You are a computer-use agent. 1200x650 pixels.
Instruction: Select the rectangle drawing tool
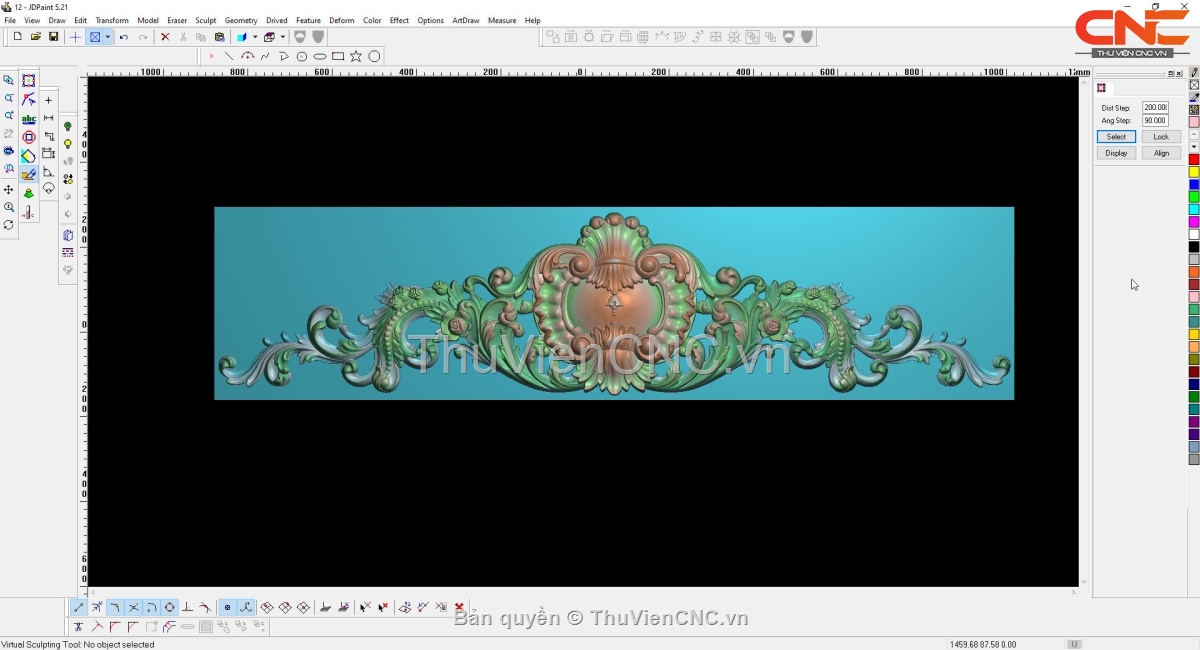coord(338,57)
